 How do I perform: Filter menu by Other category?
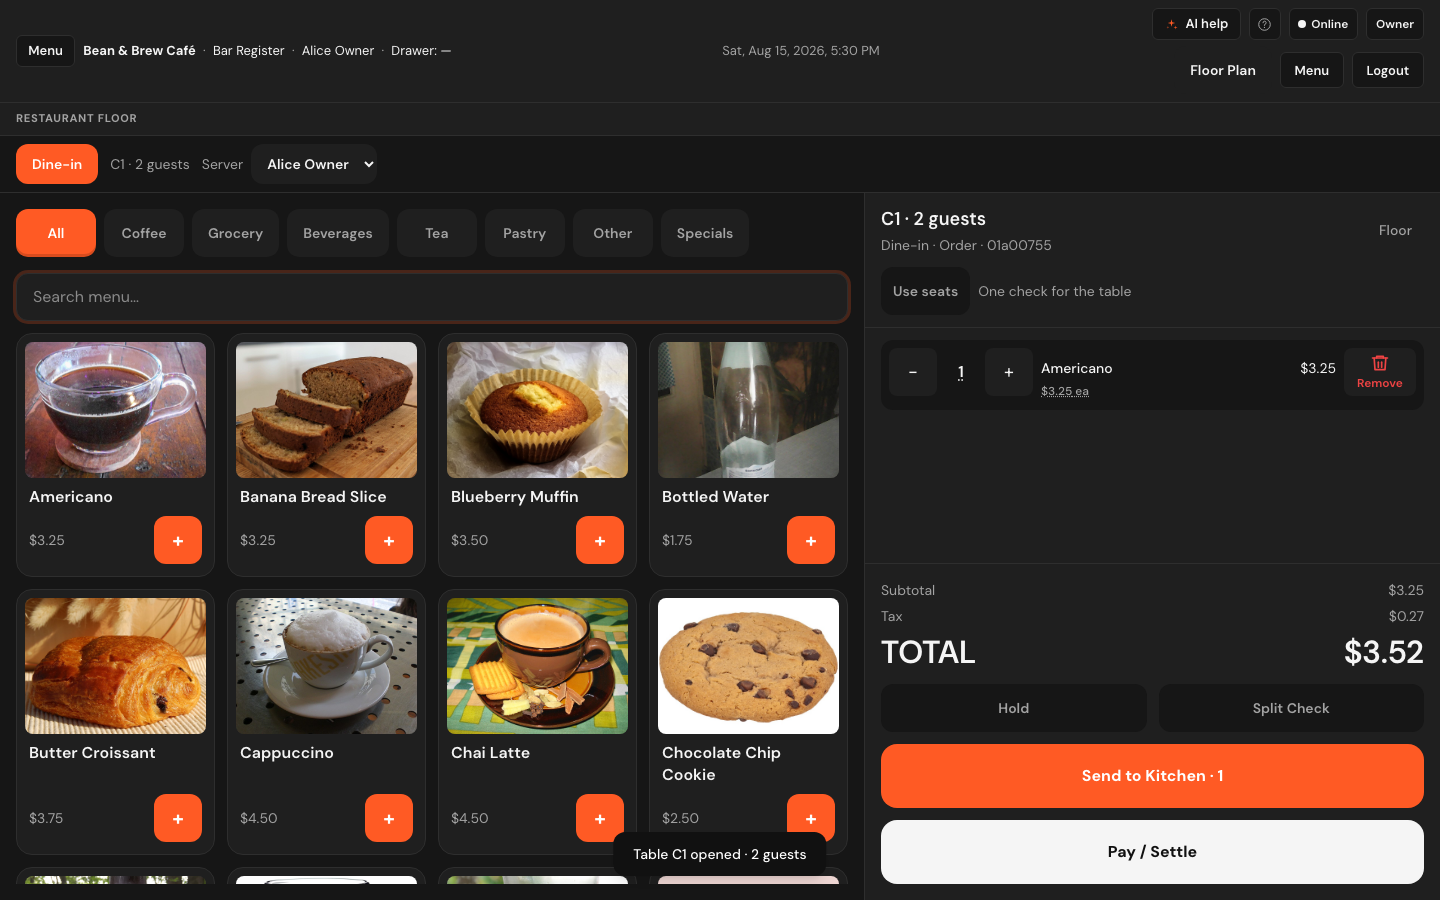click(x=613, y=233)
